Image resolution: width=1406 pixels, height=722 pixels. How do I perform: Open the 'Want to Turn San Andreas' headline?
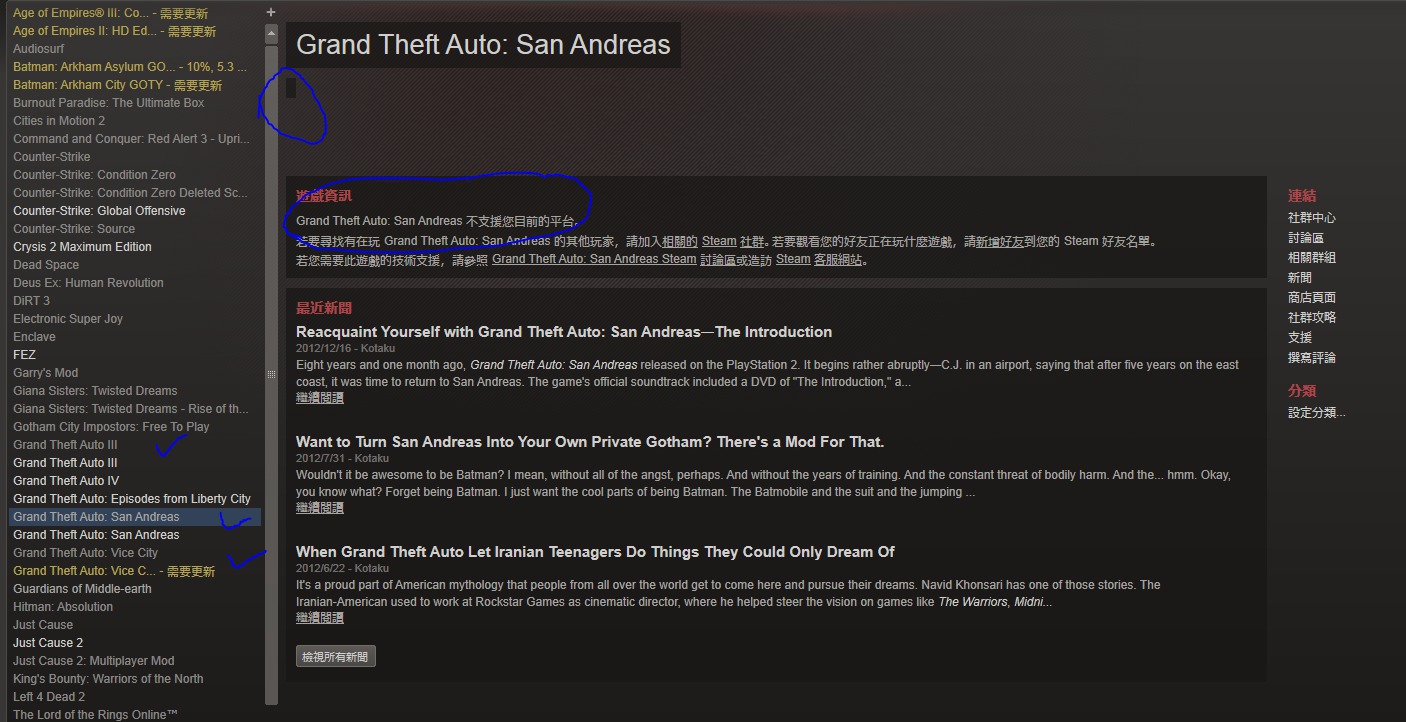(x=590, y=442)
